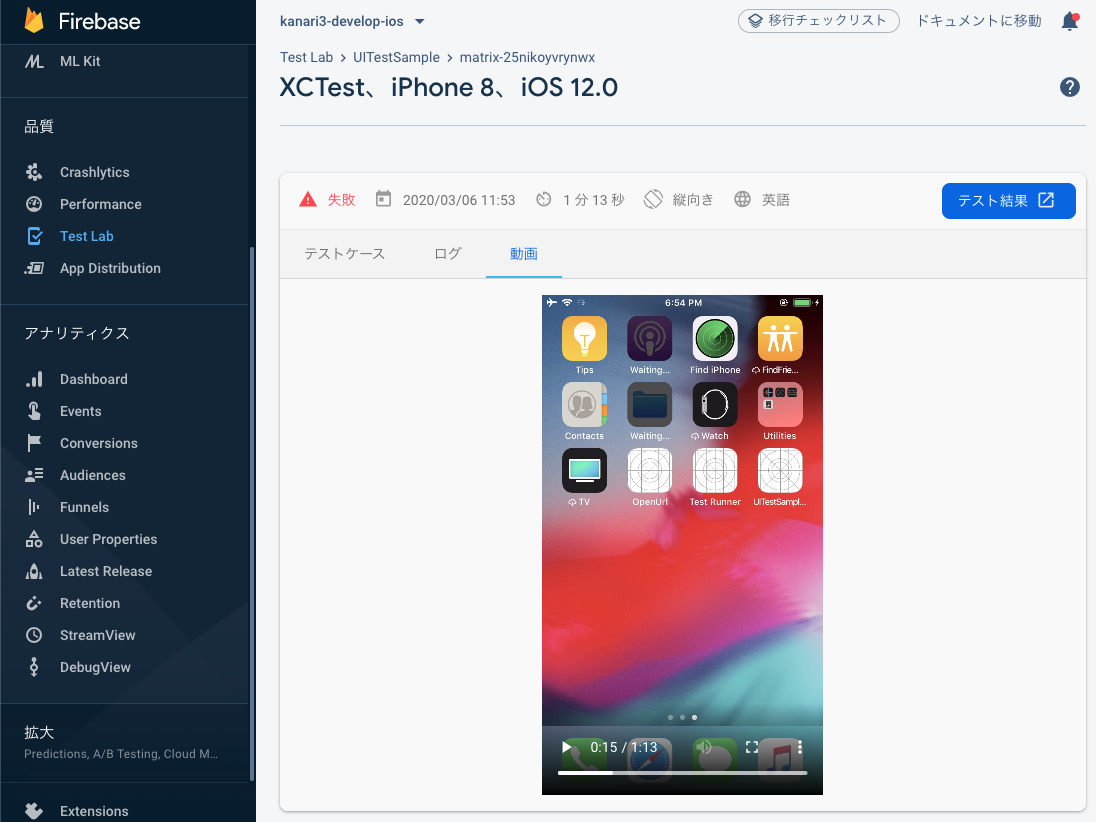
Task: Click テスト結果 button
Action: (x=1008, y=201)
